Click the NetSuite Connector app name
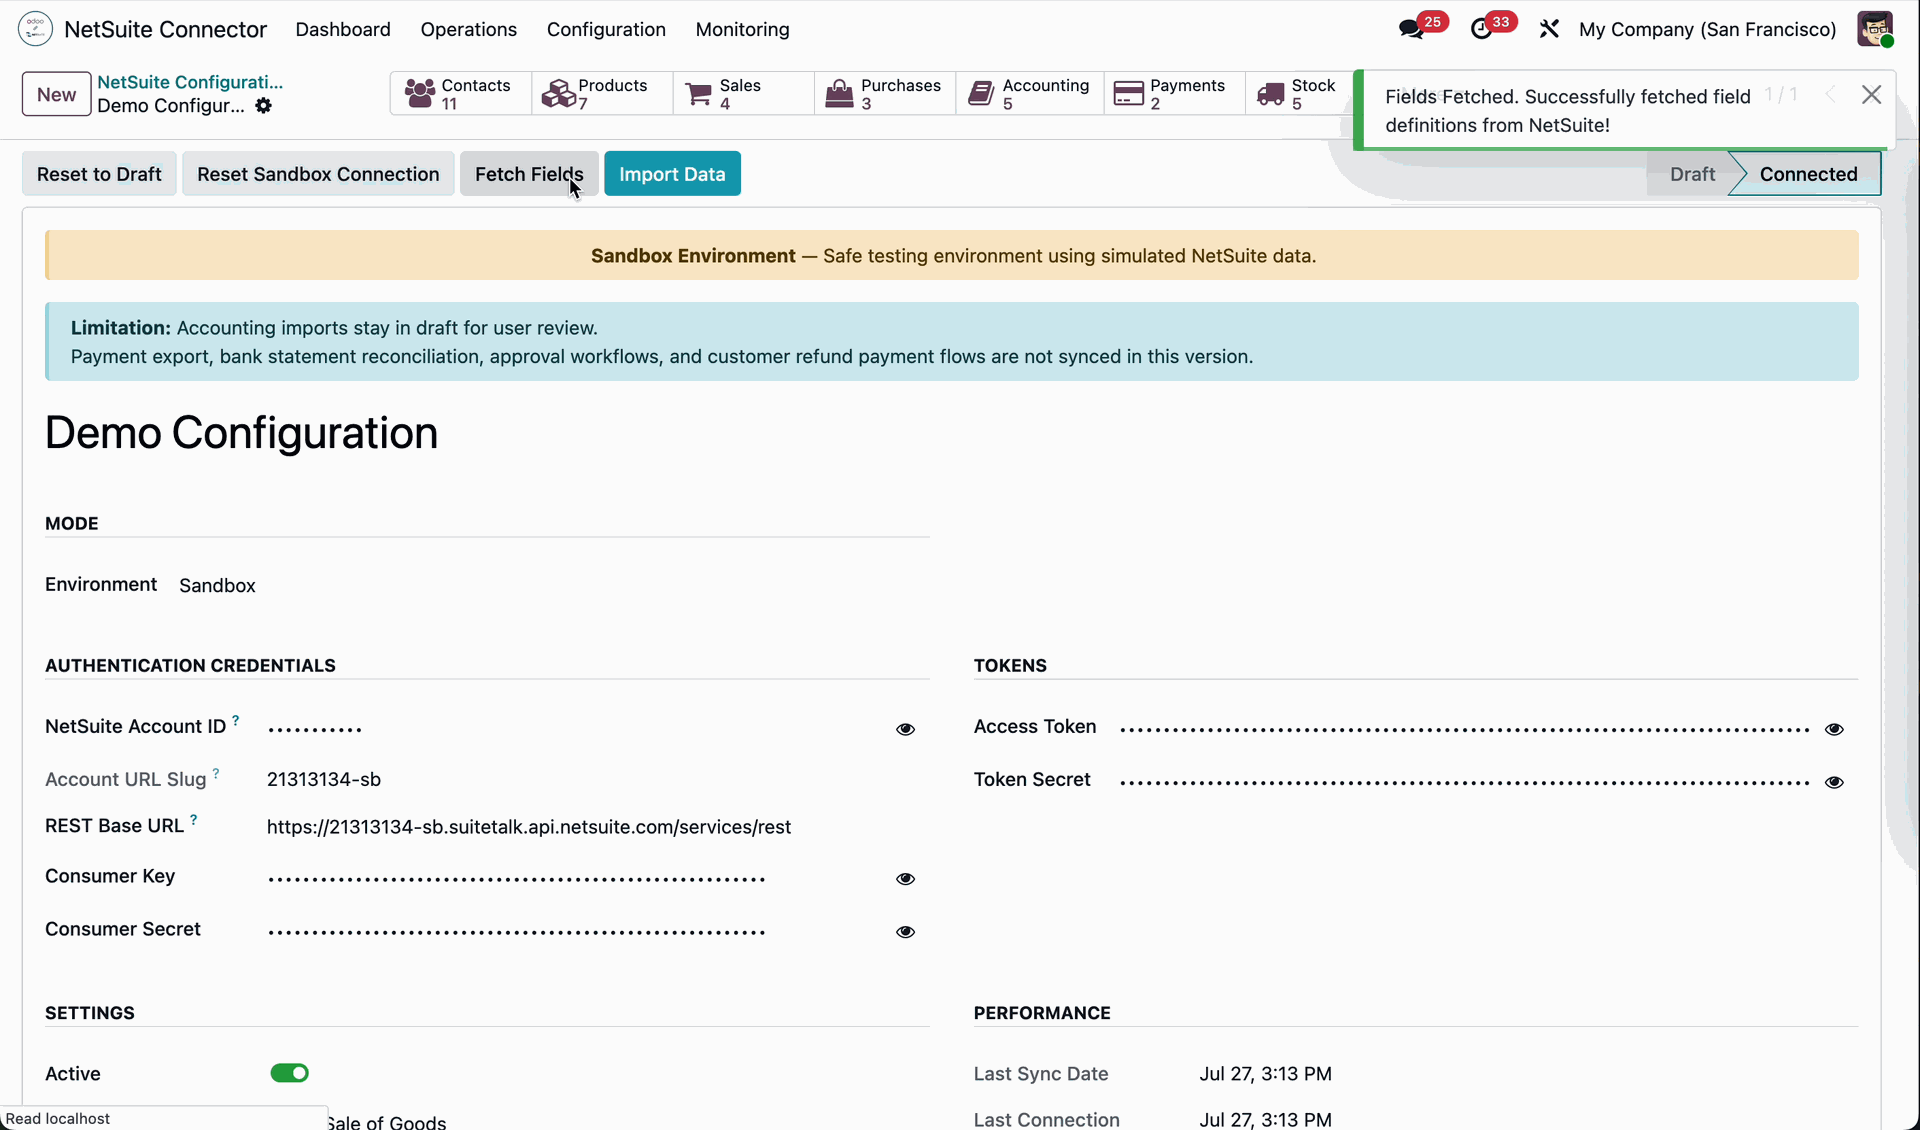Viewport: 1920px width, 1130px height. point(166,30)
